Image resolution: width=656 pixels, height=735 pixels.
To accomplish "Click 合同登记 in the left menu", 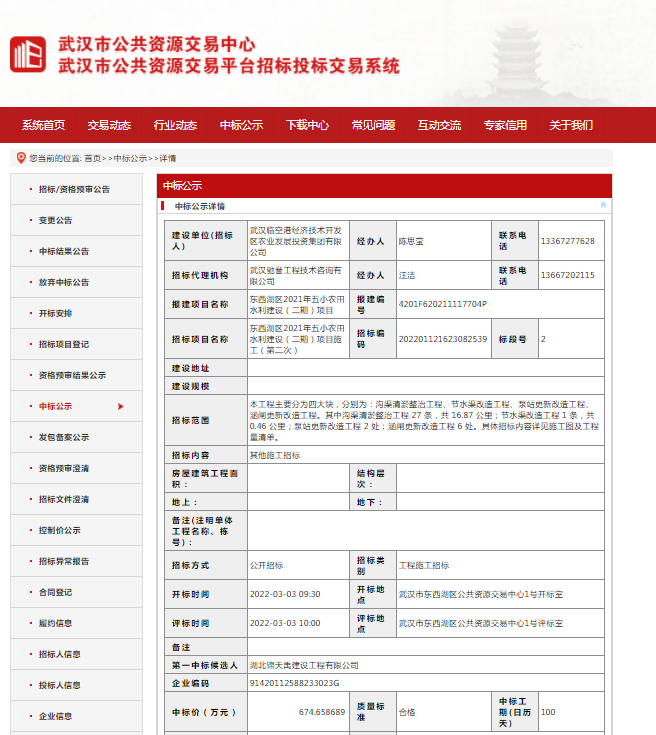I will point(55,592).
